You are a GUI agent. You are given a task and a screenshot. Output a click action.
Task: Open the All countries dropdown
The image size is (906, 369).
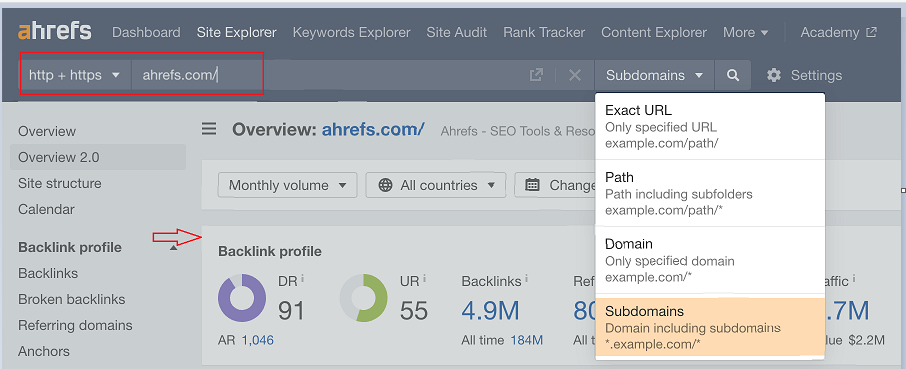[436, 185]
